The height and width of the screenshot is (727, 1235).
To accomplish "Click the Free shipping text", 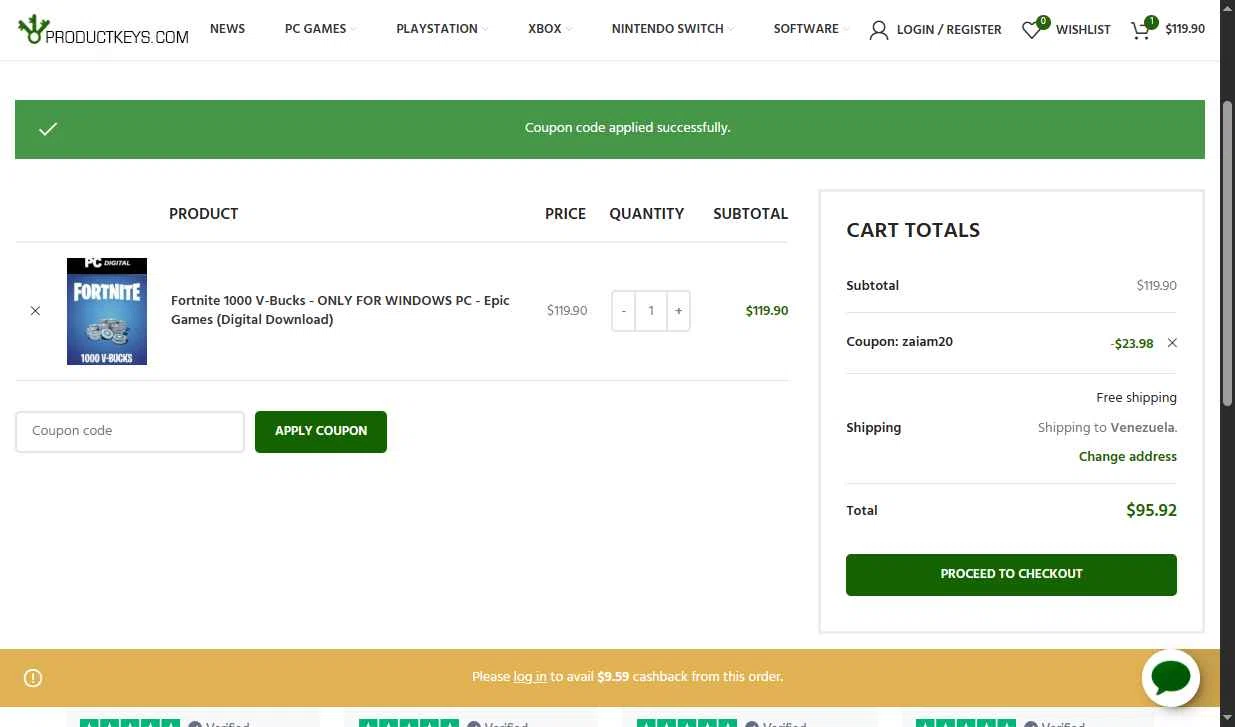I will click(1136, 398).
